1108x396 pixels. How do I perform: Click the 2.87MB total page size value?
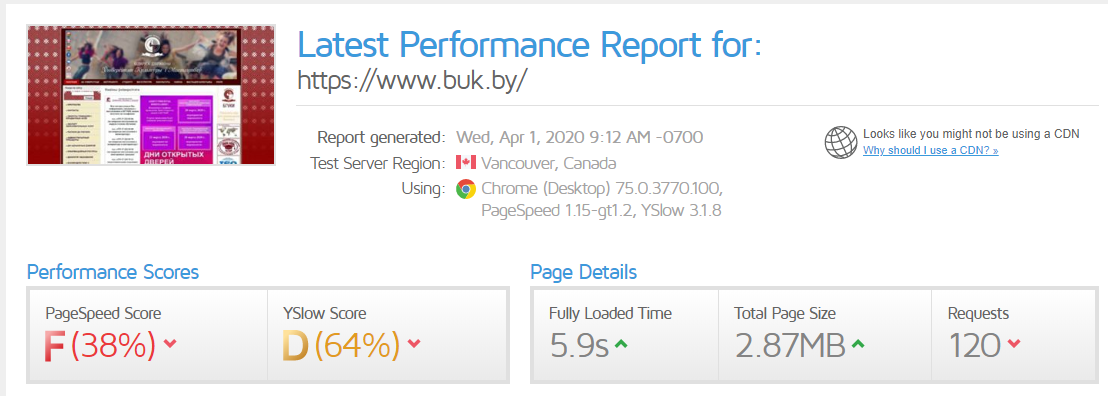[790, 346]
